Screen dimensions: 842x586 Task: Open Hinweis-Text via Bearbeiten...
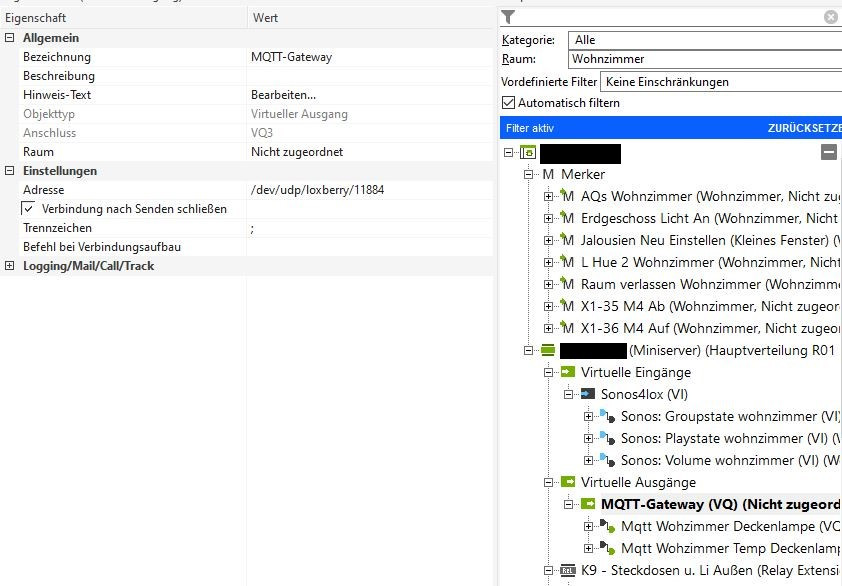click(284, 95)
